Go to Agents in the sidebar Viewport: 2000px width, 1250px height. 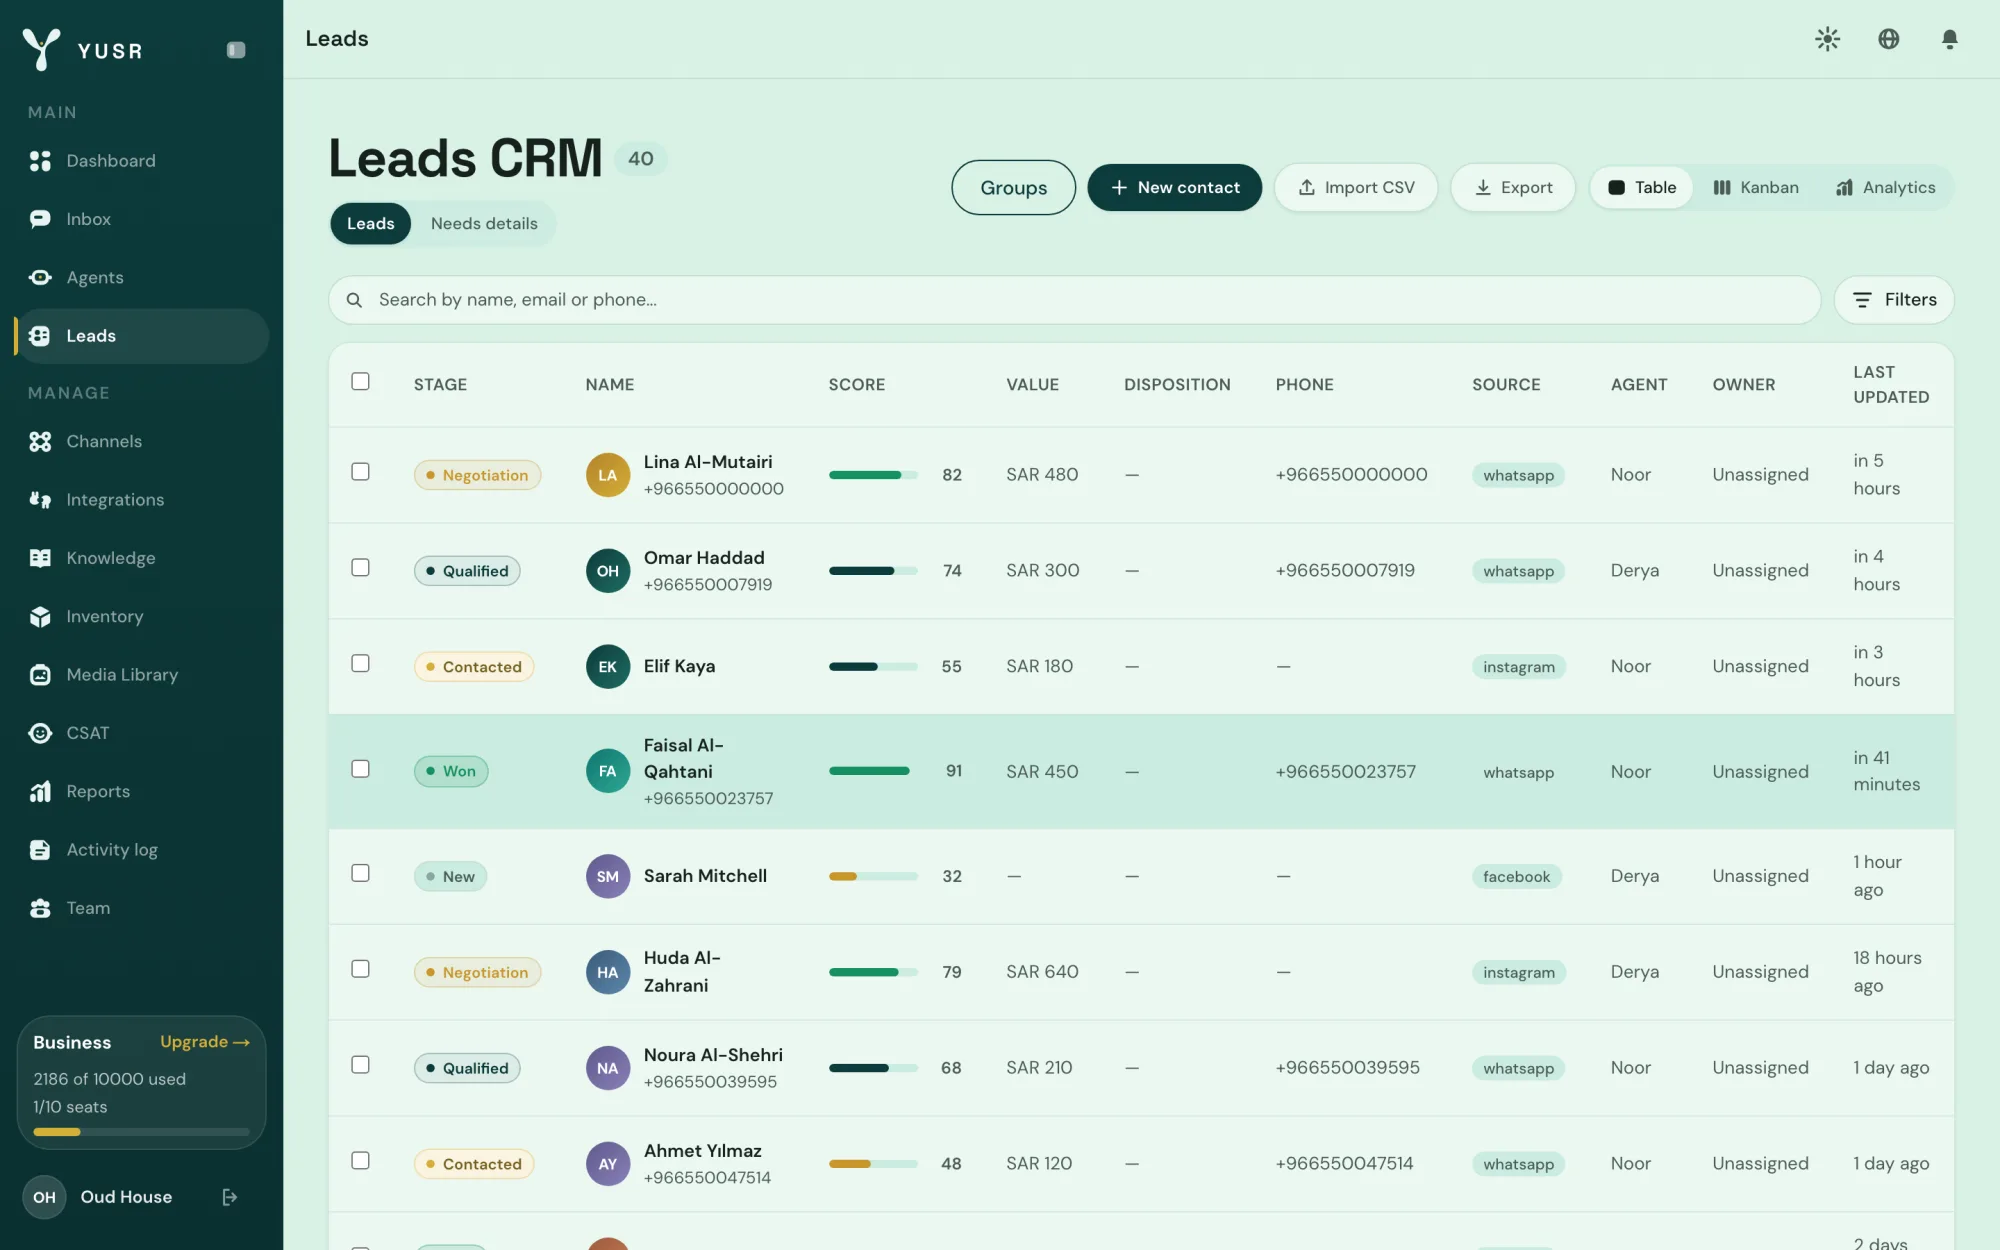click(x=141, y=278)
